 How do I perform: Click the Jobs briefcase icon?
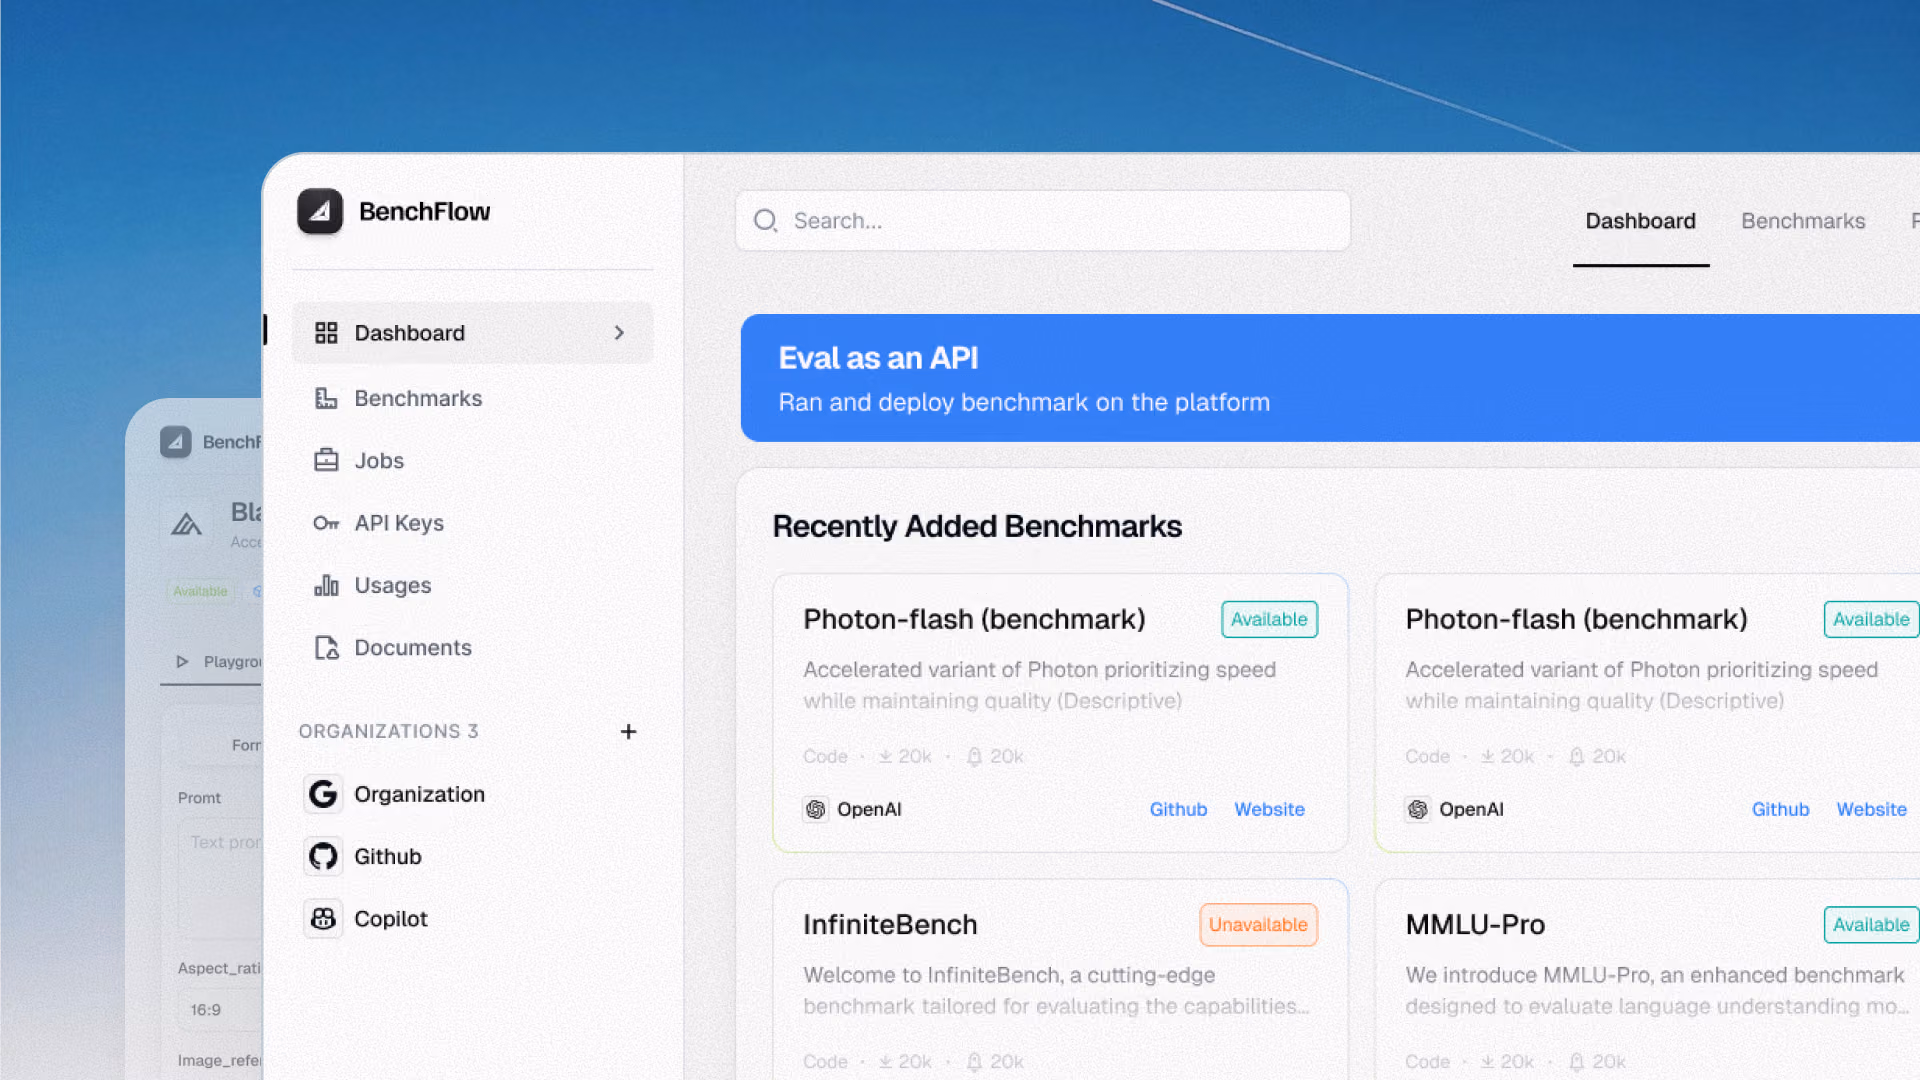(x=326, y=460)
